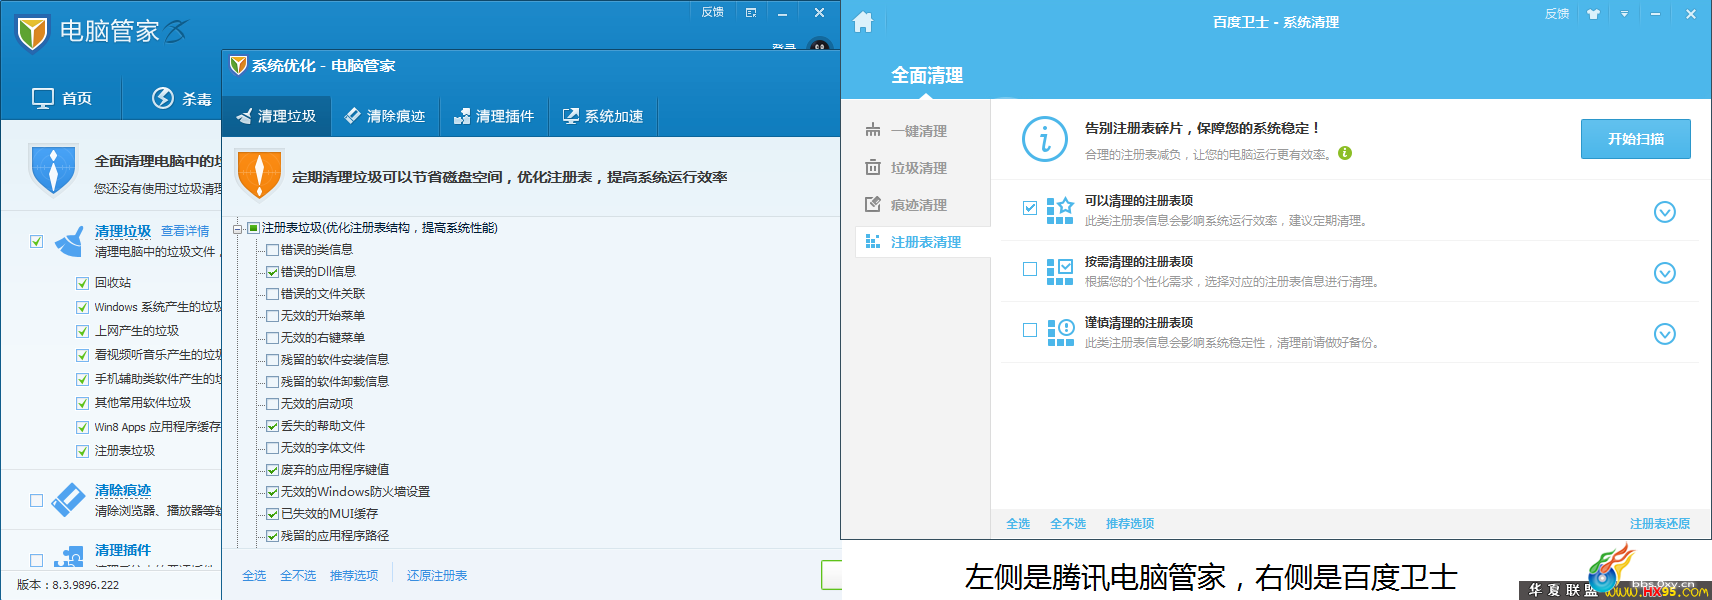This screenshot has width=1712, height=600.
Task: Switch to the 清理插件 tab
Action: click(x=494, y=116)
